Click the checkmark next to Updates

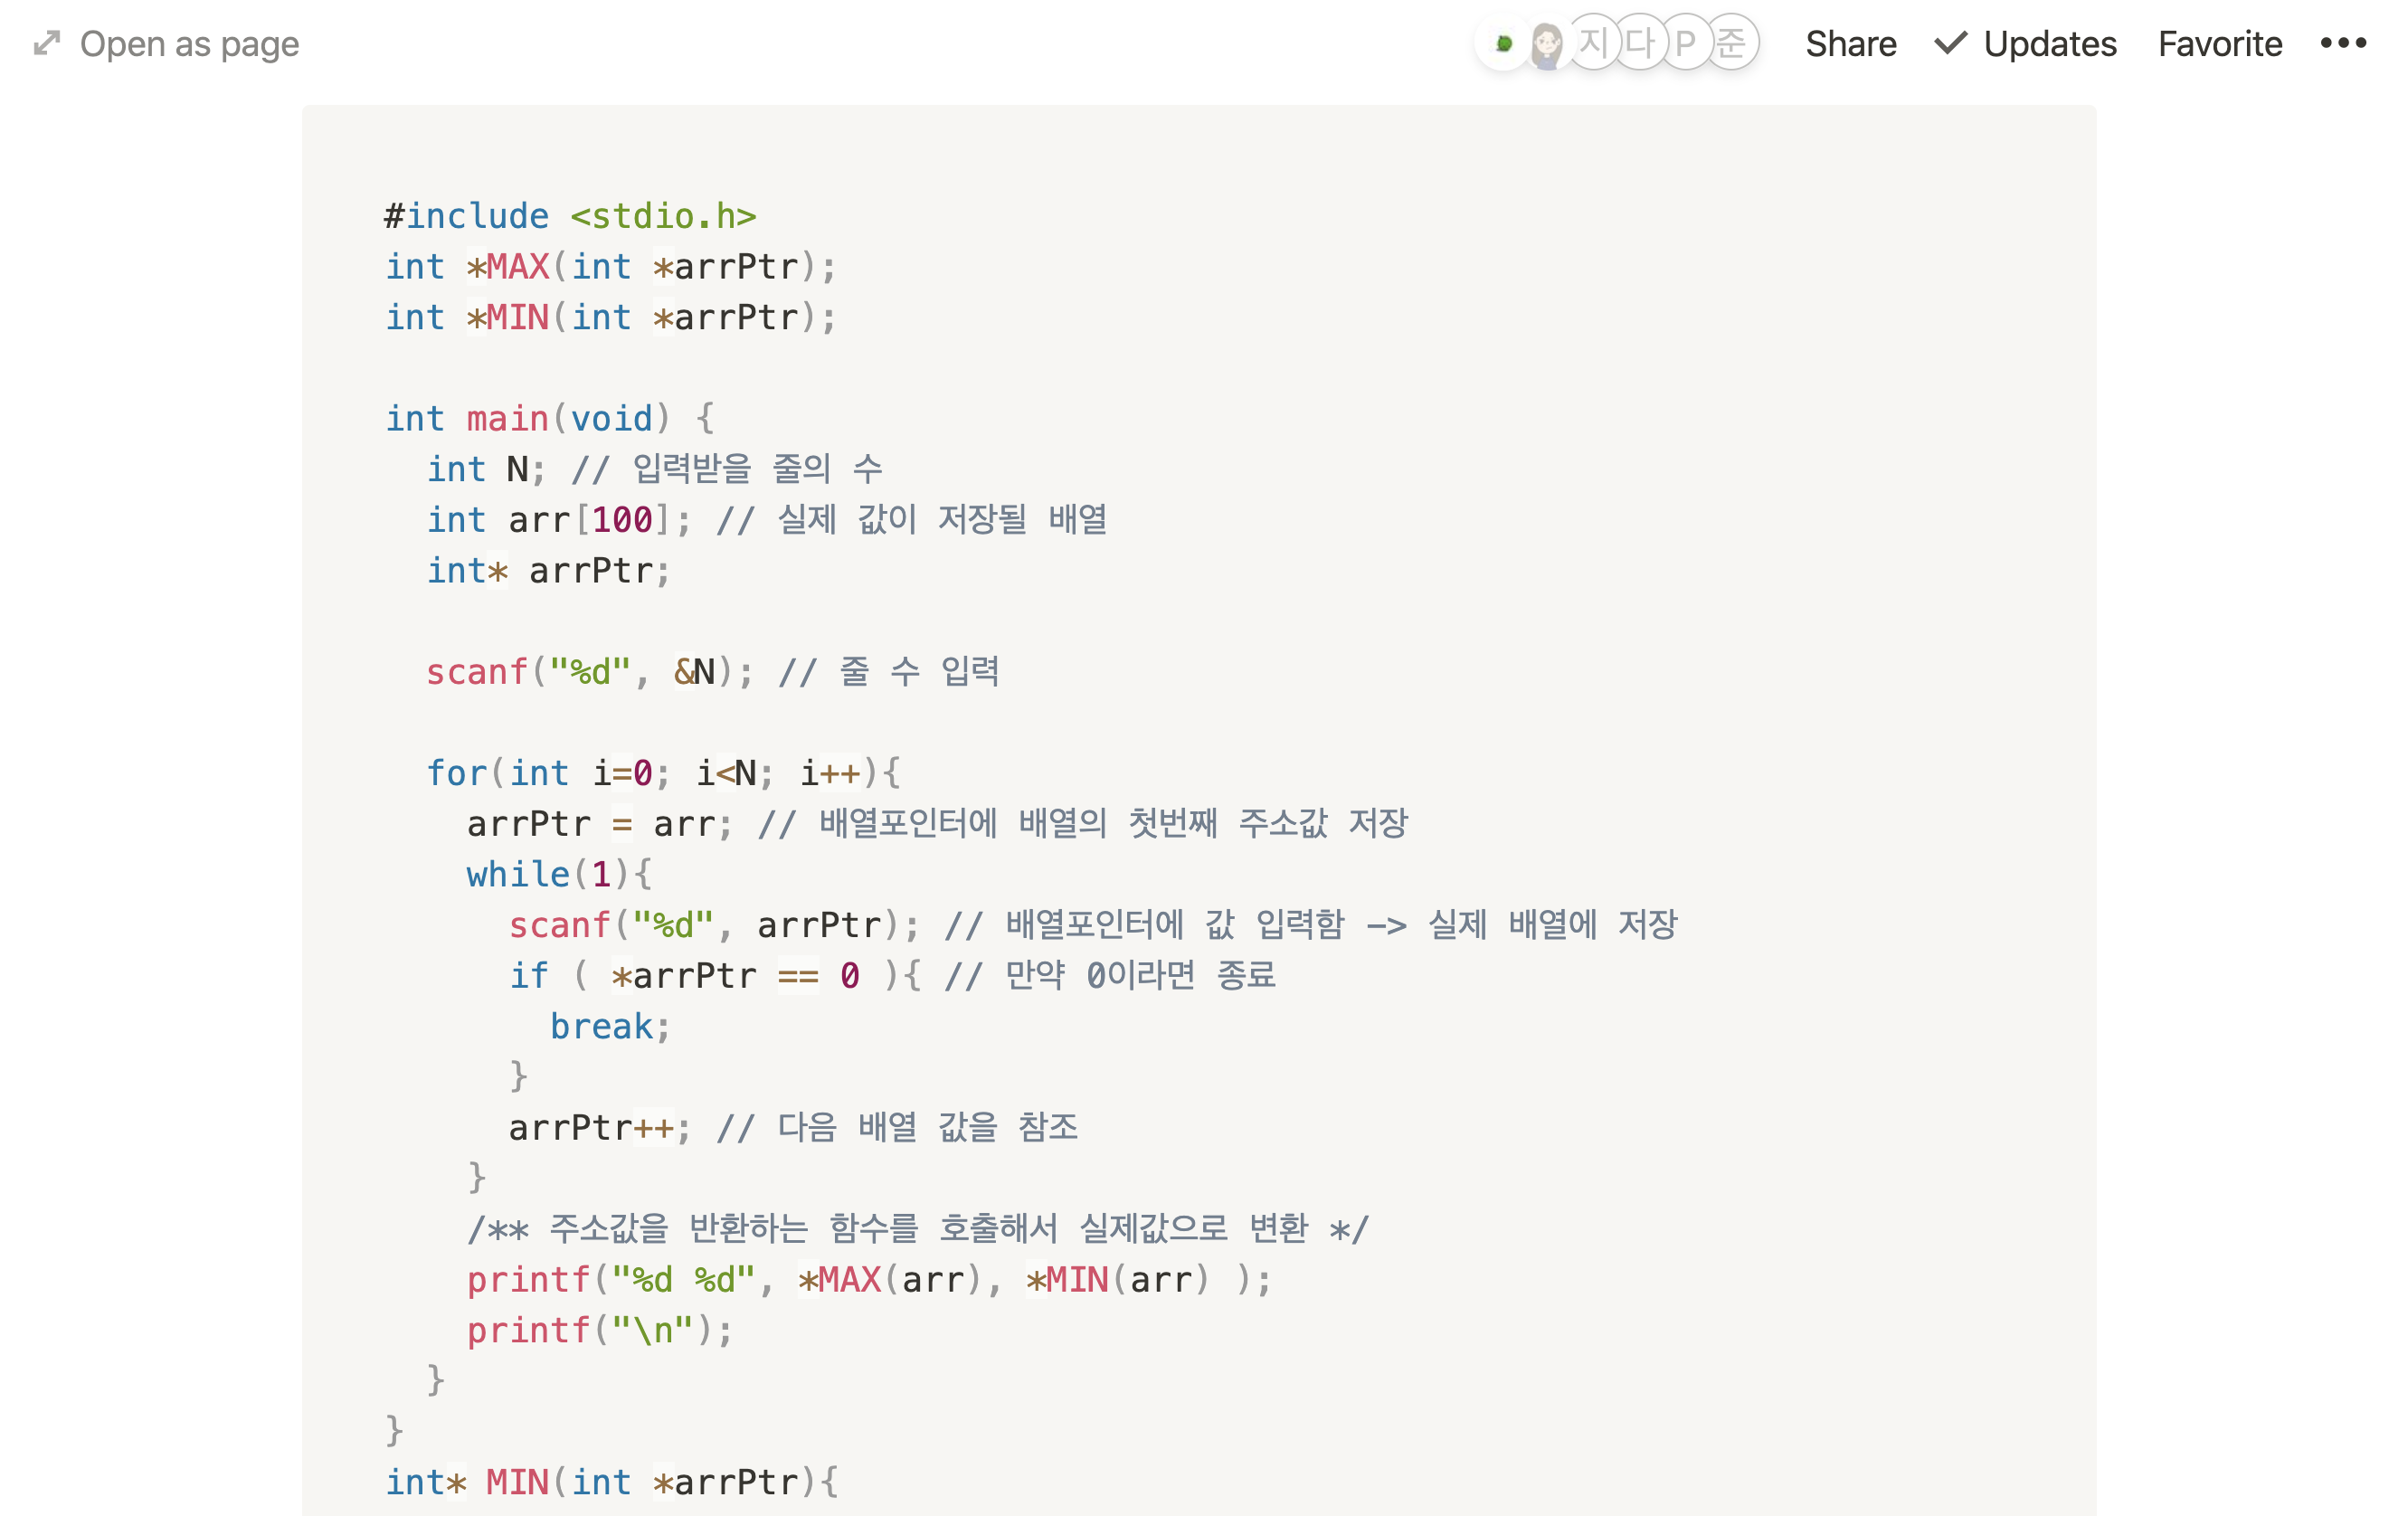(1950, 43)
